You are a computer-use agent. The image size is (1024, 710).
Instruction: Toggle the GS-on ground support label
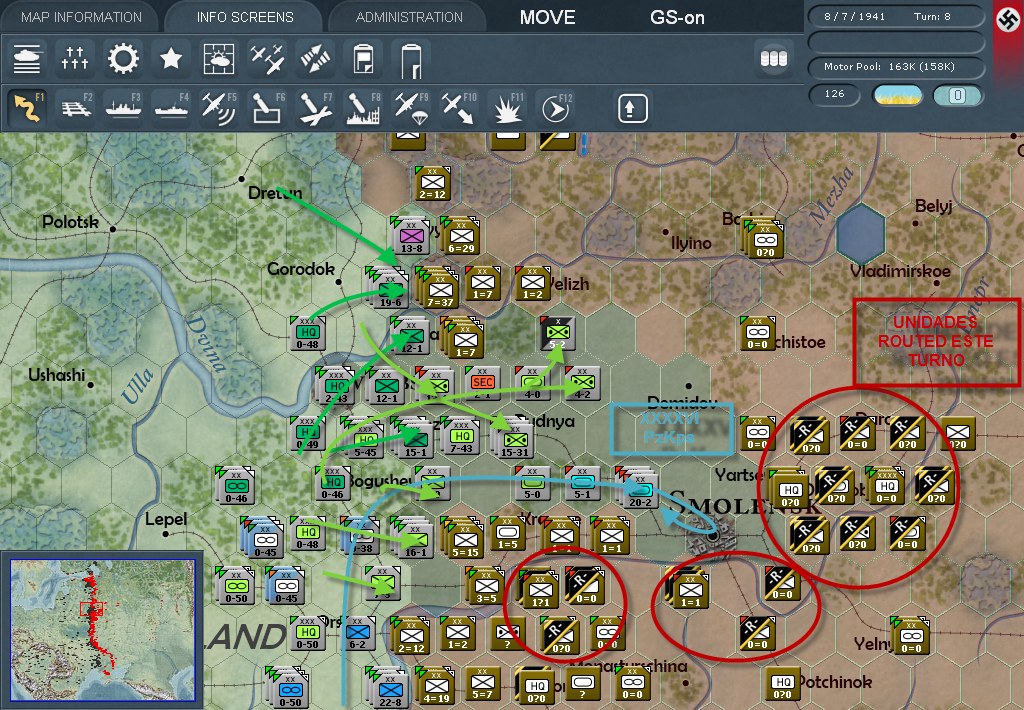[x=677, y=18]
